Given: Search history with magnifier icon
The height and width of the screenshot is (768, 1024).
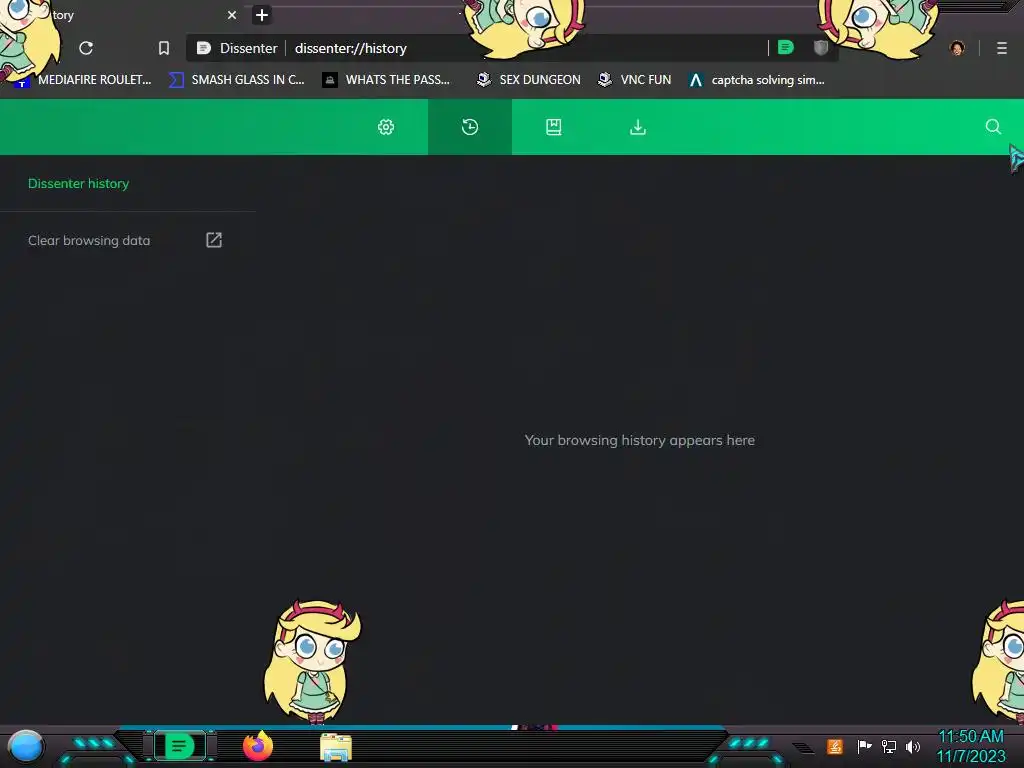Looking at the screenshot, I should [x=993, y=127].
